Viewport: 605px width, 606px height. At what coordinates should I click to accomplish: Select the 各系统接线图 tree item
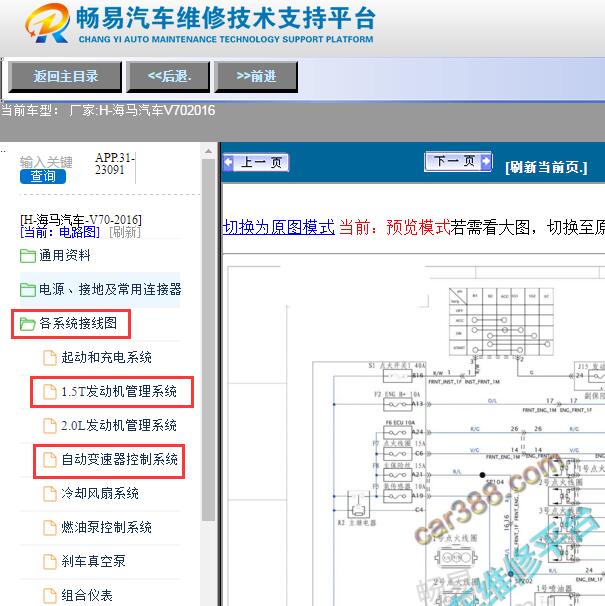(x=78, y=323)
